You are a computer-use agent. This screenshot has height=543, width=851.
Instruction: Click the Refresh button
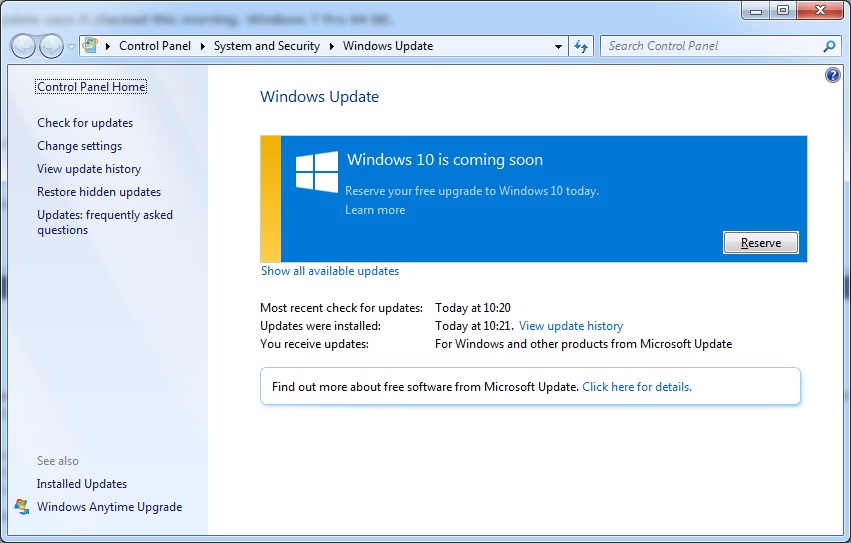(581, 47)
